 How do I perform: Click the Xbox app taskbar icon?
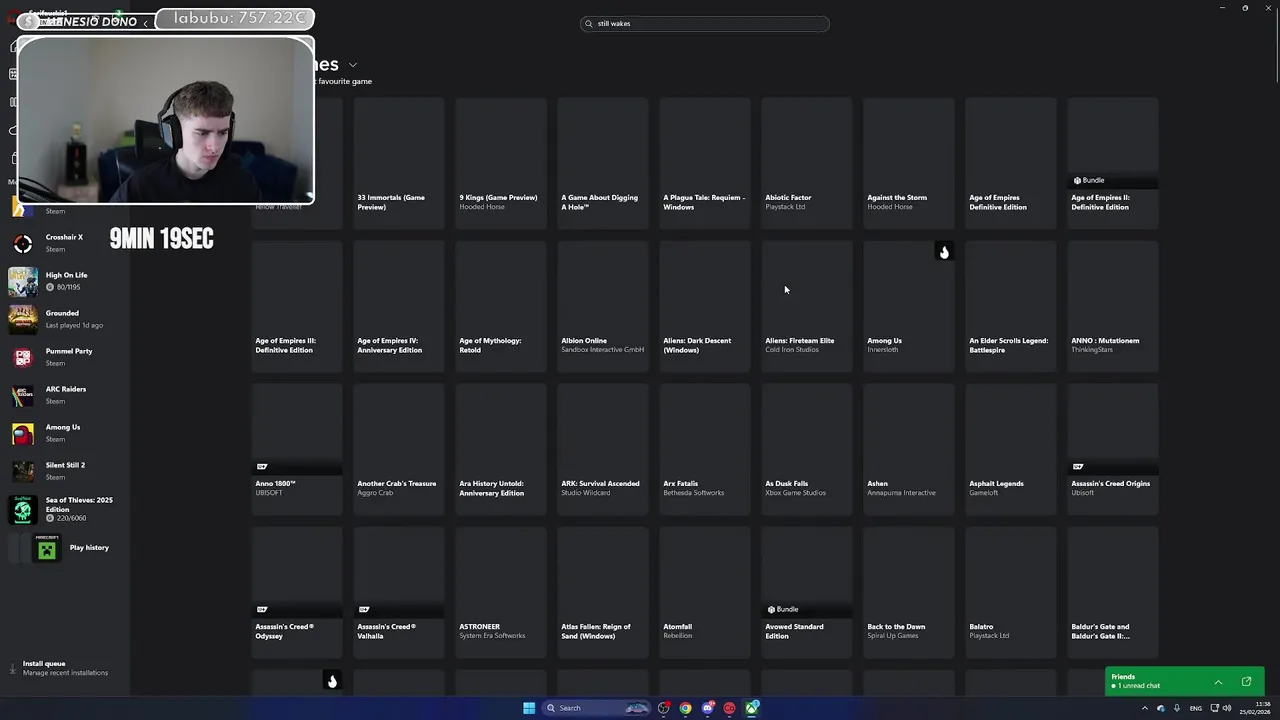[752, 708]
